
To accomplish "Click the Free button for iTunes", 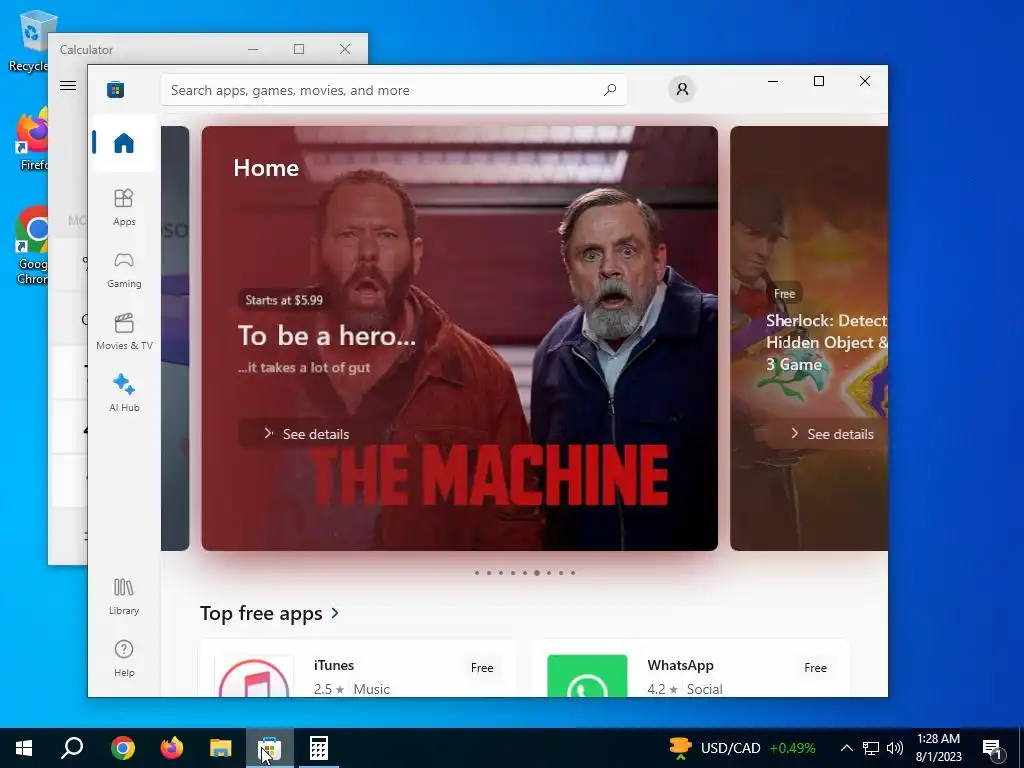I will pos(482,667).
